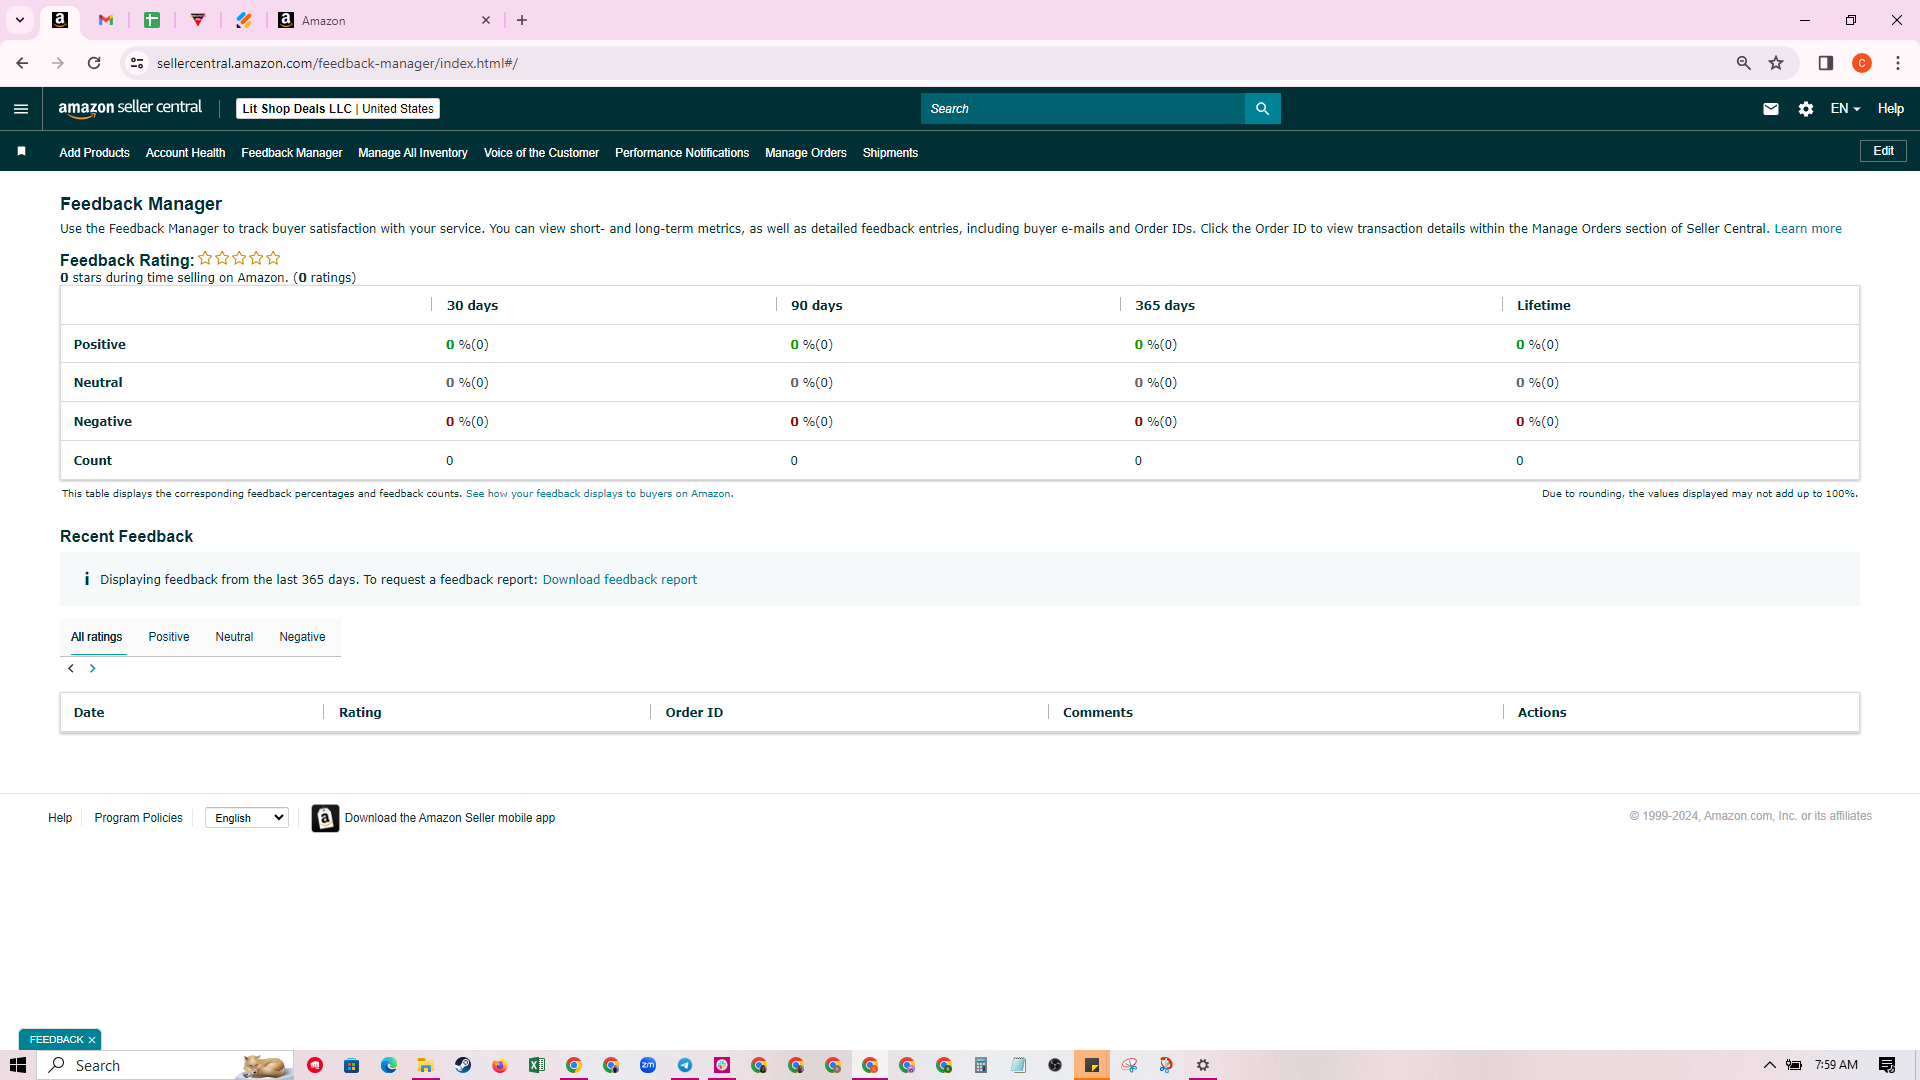Open the Chrome three-dot menu
The height and width of the screenshot is (1080, 1920).
point(1898,63)
